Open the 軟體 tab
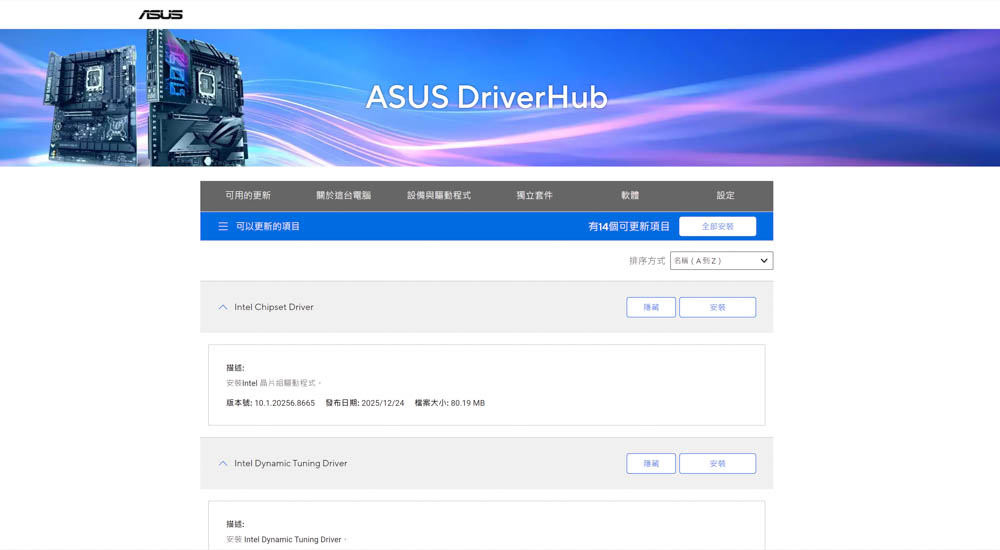This screenshot has width=1000, height=550. pos(630,196)
